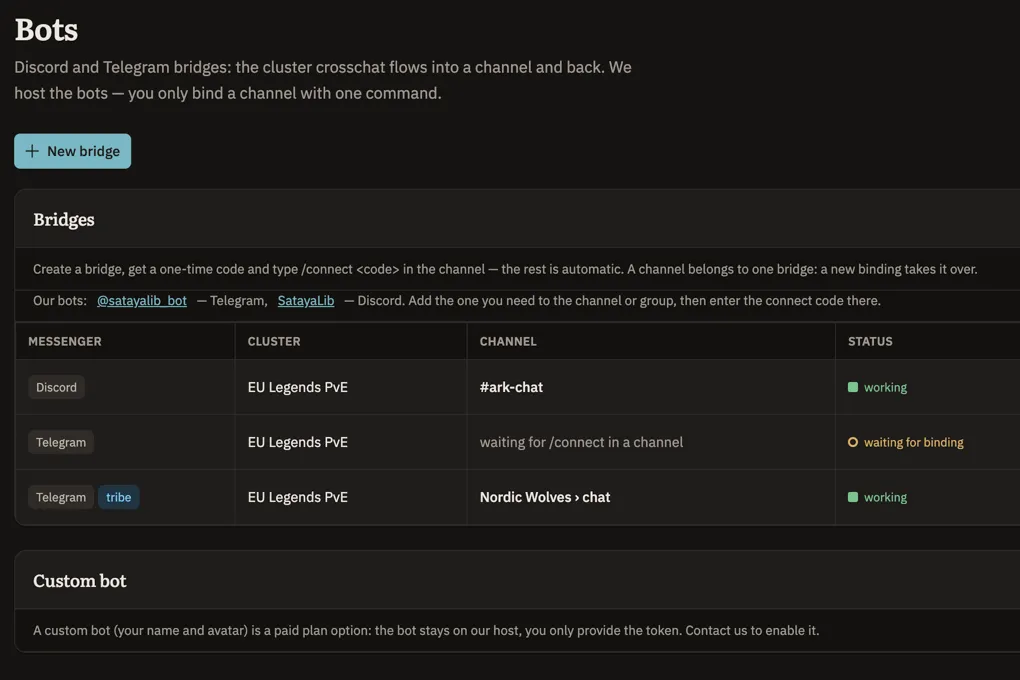
Task: Select the Telegram badge in the waiting row
Action: (x=60, y=442)
